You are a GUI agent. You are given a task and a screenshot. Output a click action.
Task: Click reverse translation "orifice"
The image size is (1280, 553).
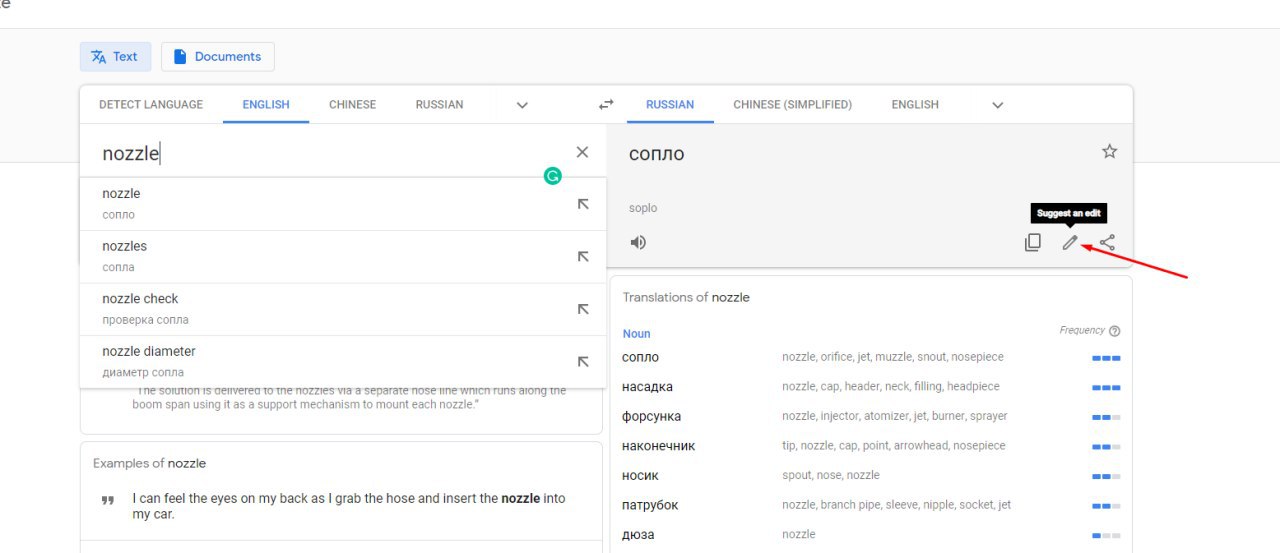[837, 357]
